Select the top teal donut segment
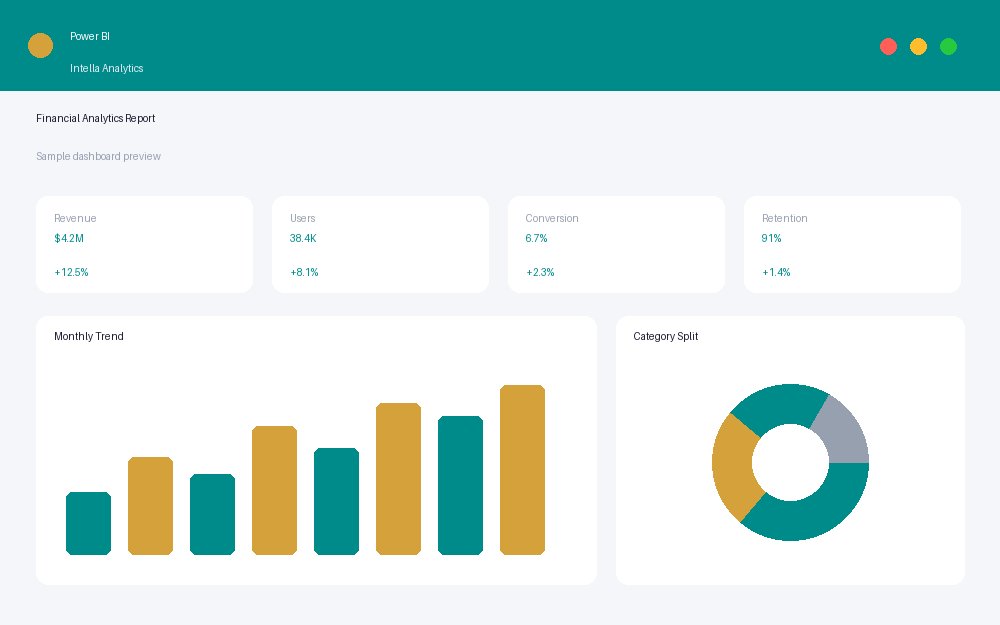 tap(782, 406)
